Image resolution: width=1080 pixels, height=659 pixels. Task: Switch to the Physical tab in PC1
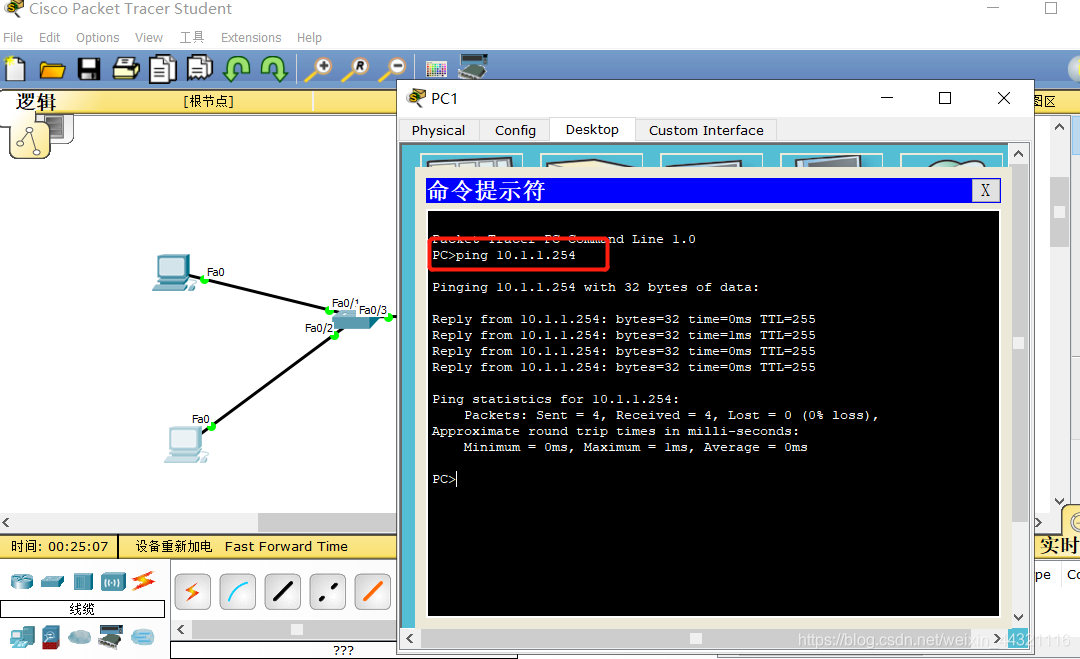pos(439,130)
